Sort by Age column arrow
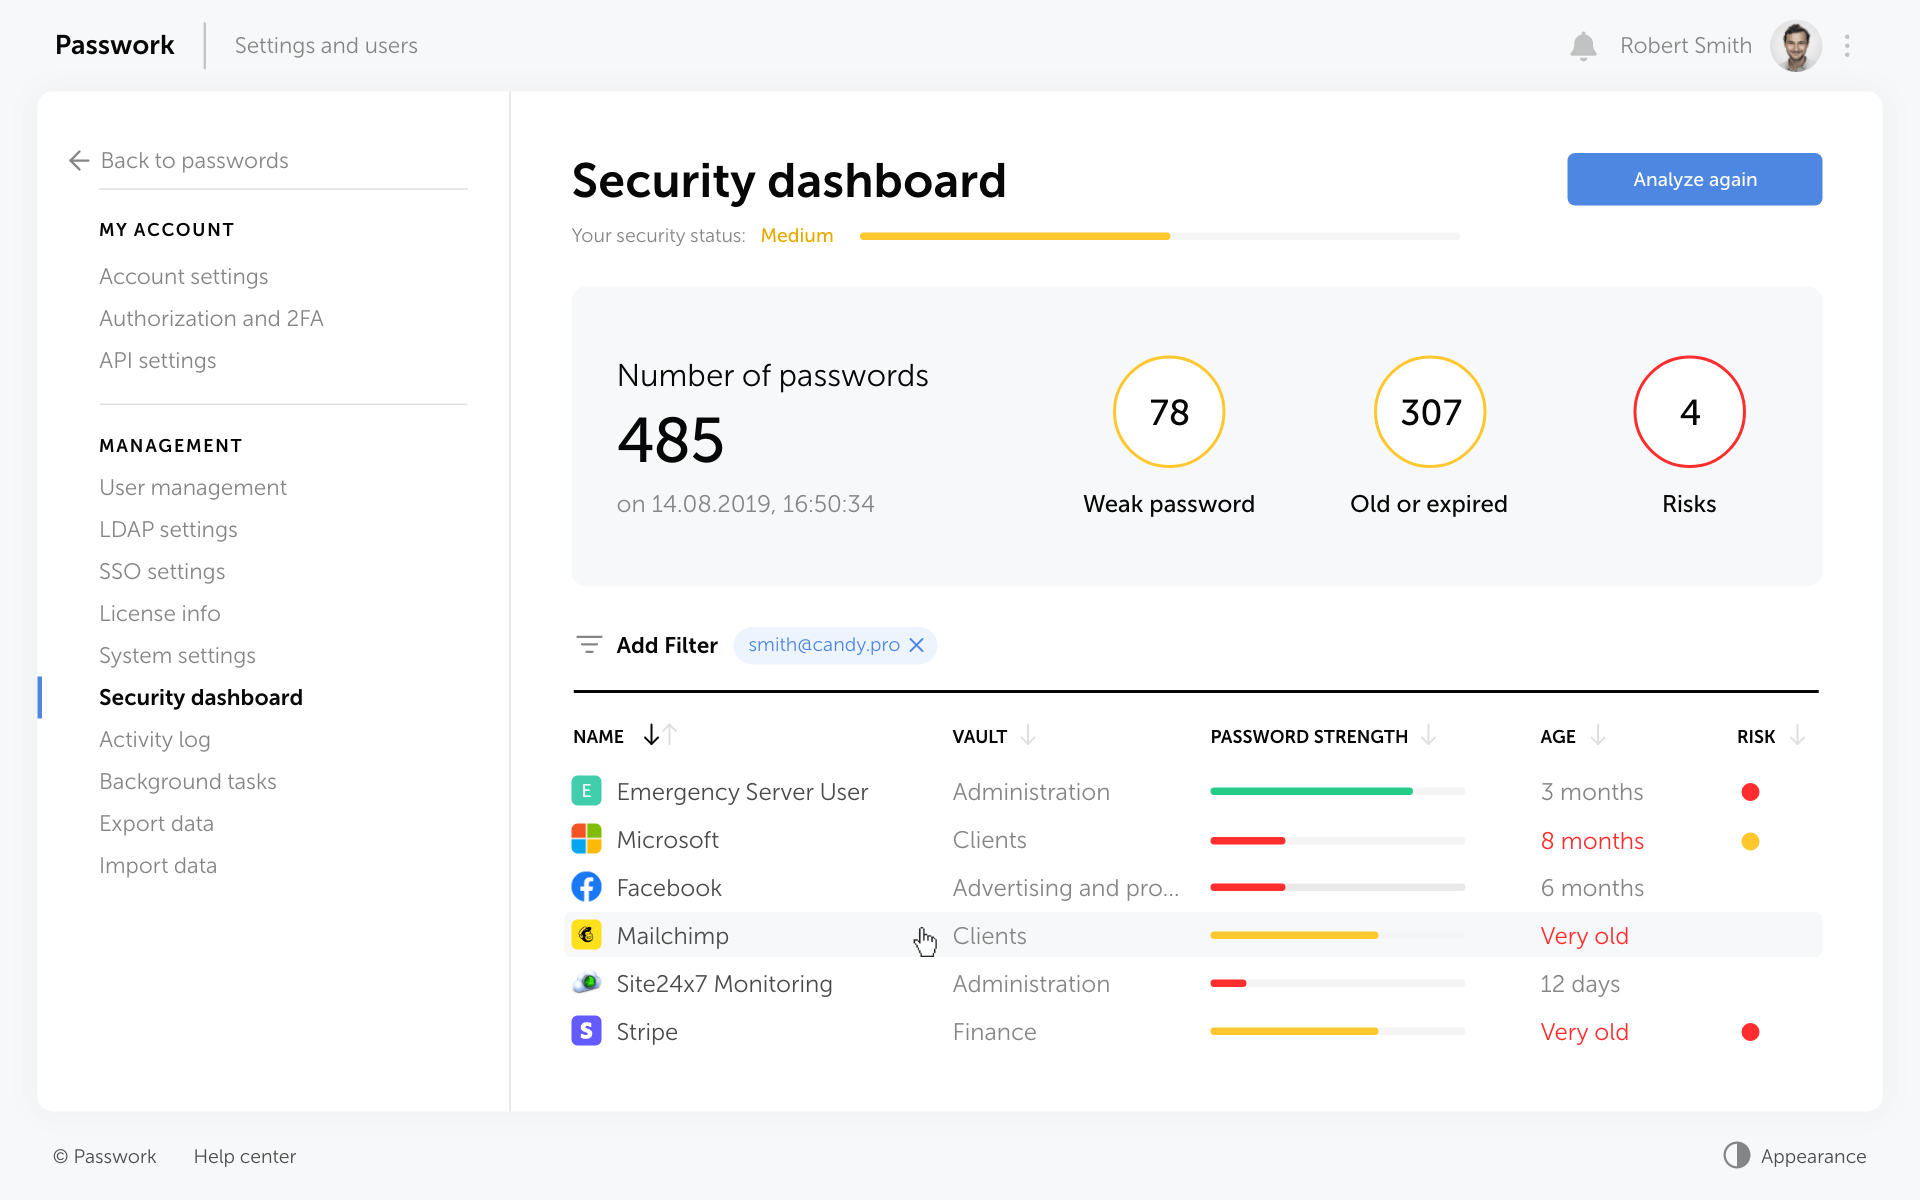This screenshot has width=1920, height=1200. 1598,736
